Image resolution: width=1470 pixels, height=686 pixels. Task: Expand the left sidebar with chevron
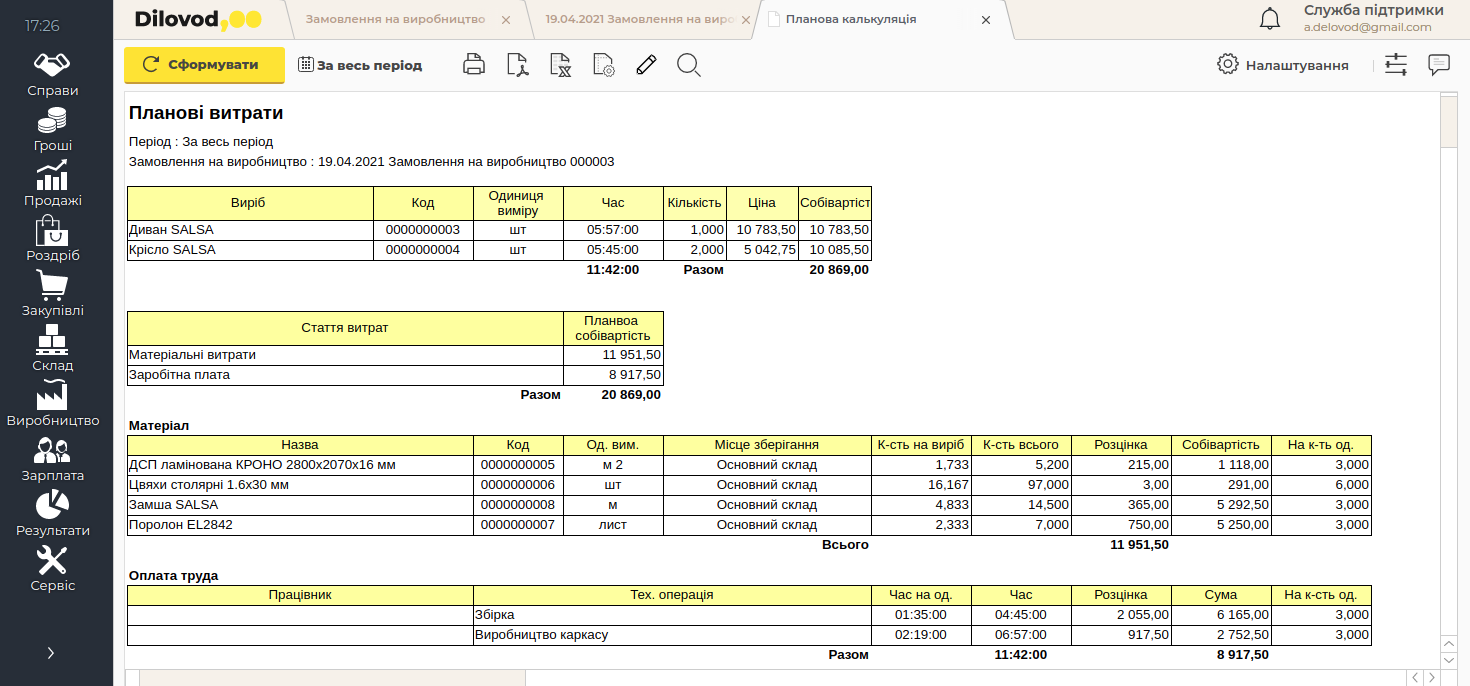pos(51,653)
